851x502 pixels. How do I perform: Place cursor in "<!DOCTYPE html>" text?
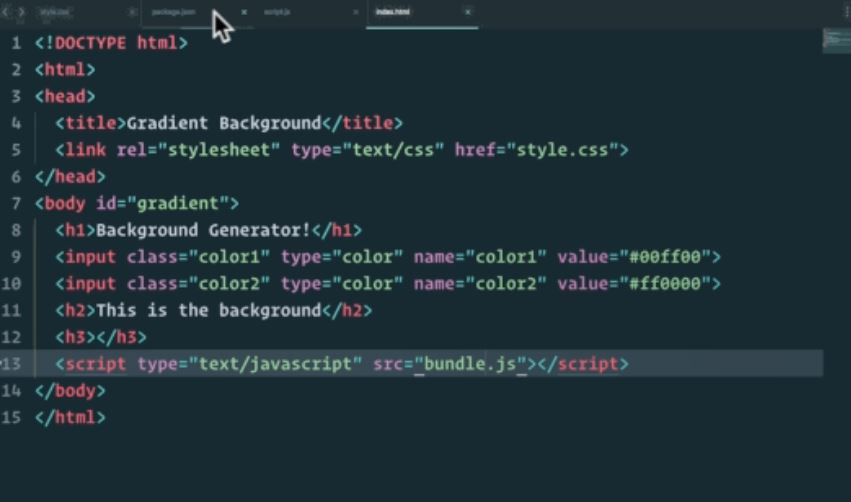point(111,43)
